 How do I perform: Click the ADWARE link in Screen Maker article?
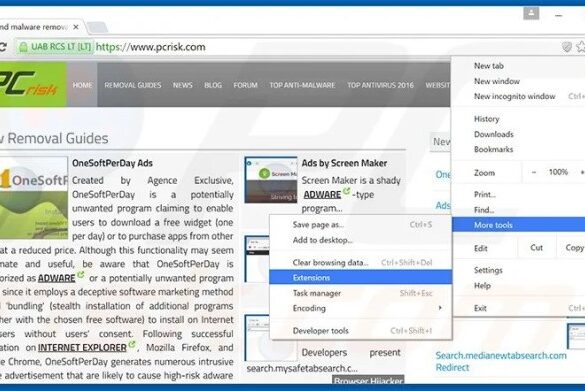[x=322, y=195]
